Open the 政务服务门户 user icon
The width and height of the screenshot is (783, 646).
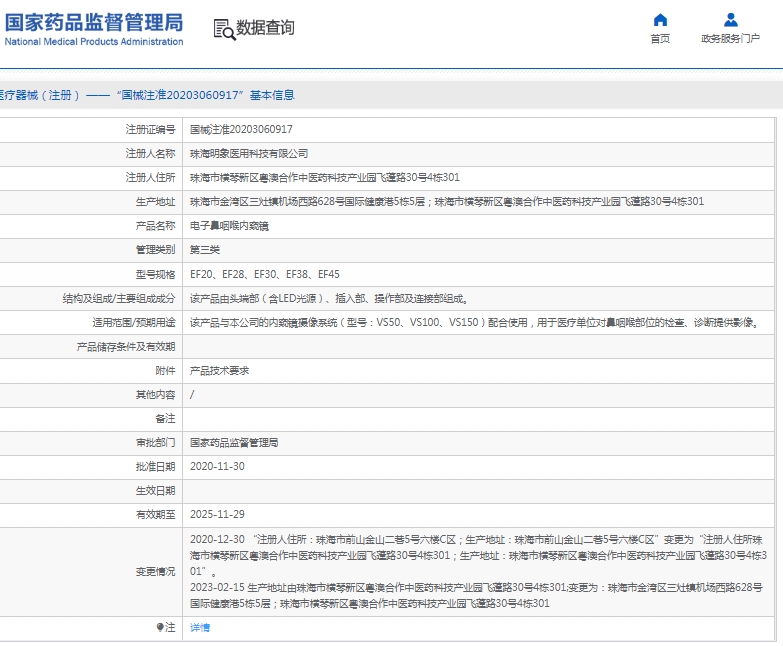[x=731, y=20]
